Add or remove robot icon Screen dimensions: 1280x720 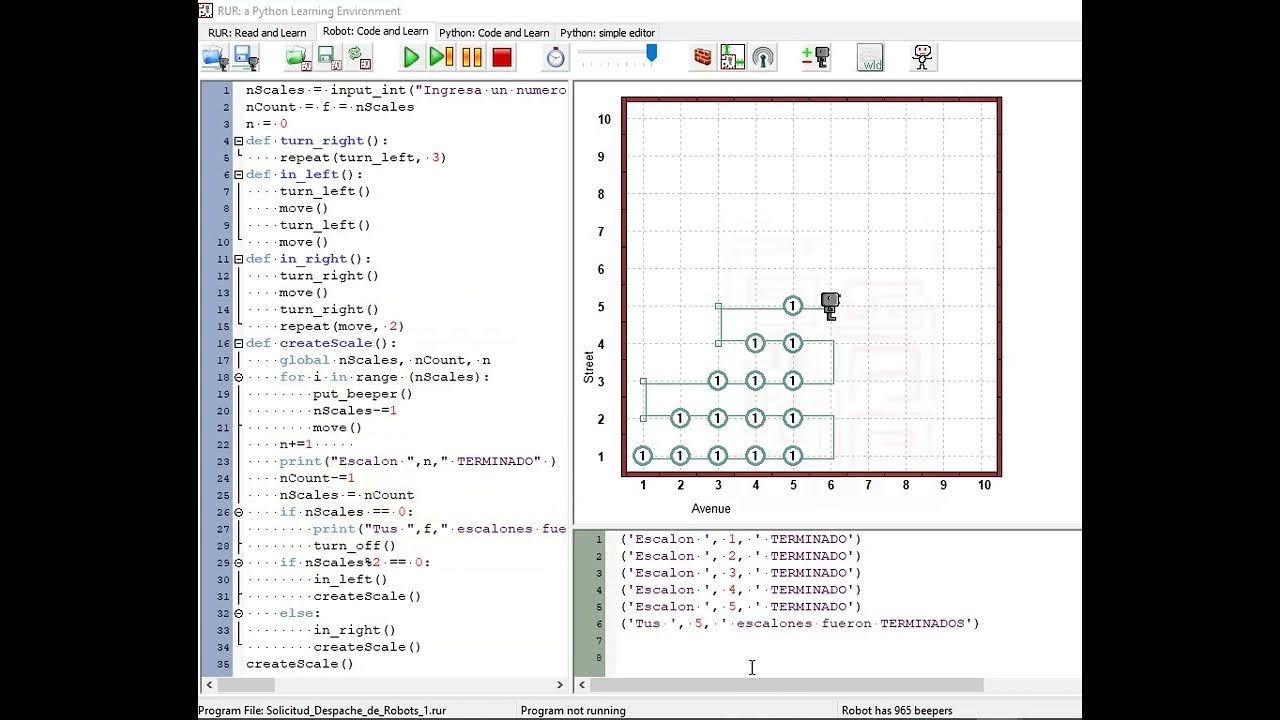[x=816, y=58]
